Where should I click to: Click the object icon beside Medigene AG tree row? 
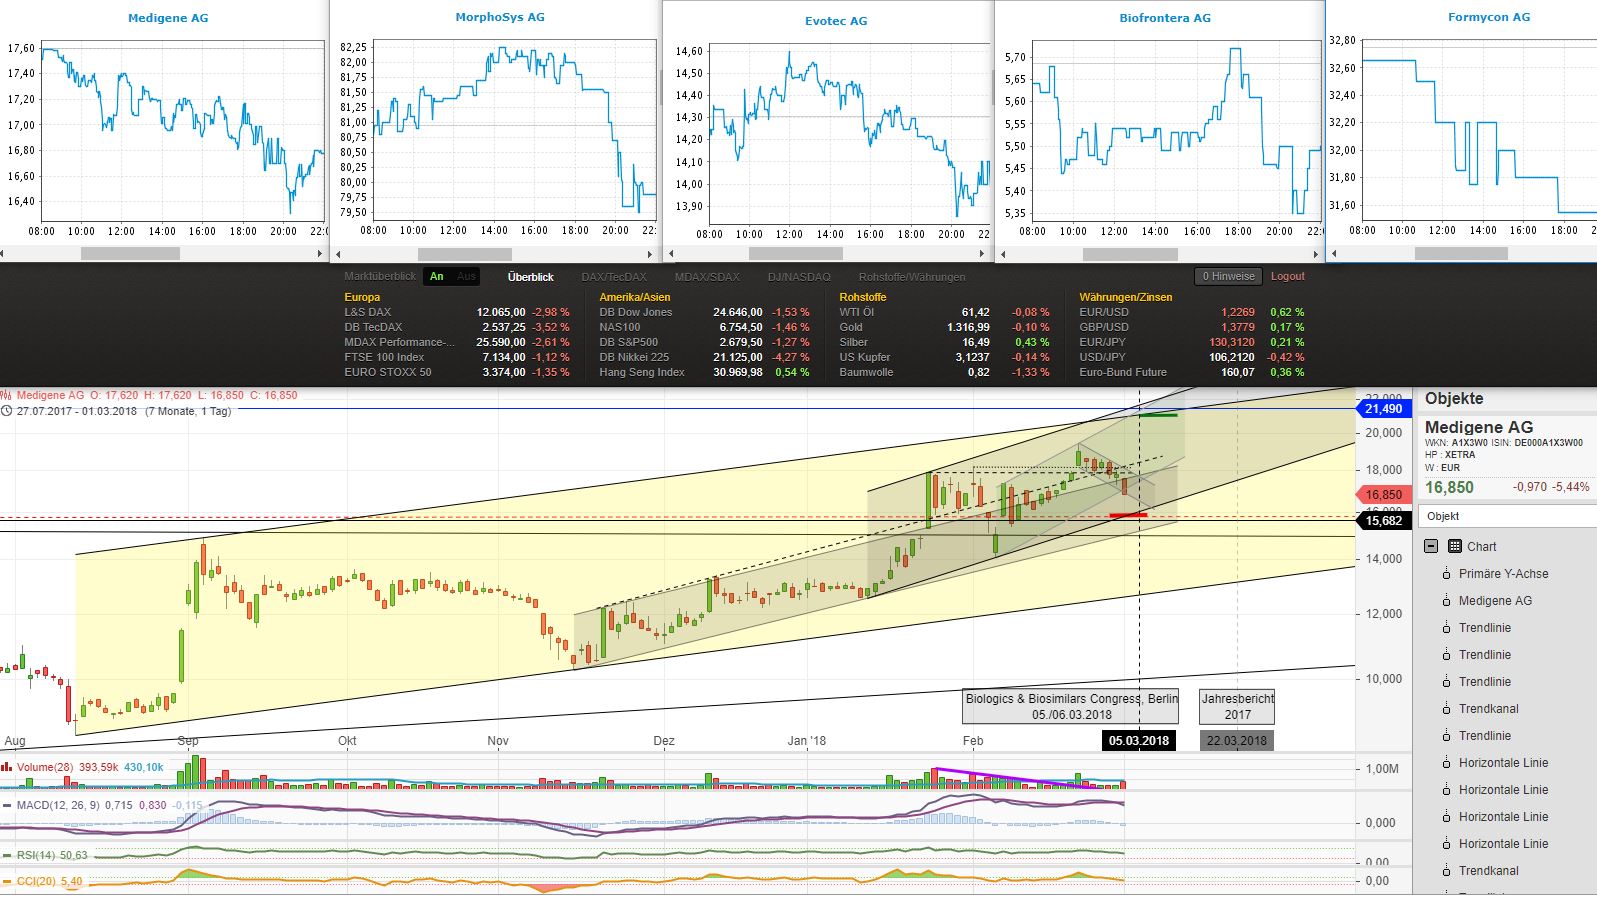1446,600
